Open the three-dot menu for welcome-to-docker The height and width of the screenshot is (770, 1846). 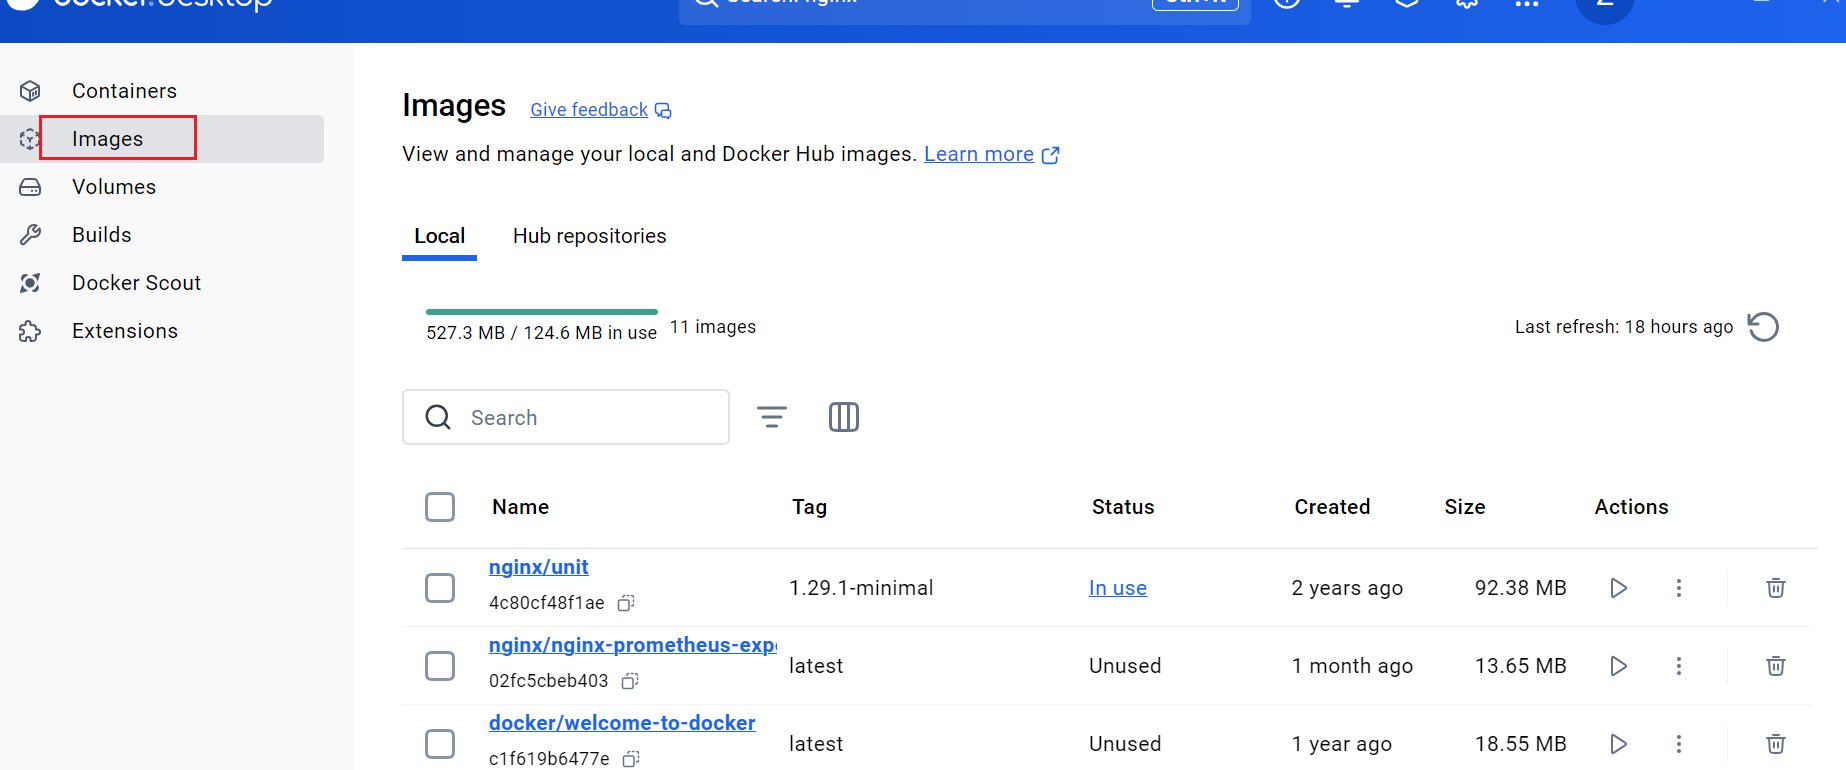coord(1679,744)
